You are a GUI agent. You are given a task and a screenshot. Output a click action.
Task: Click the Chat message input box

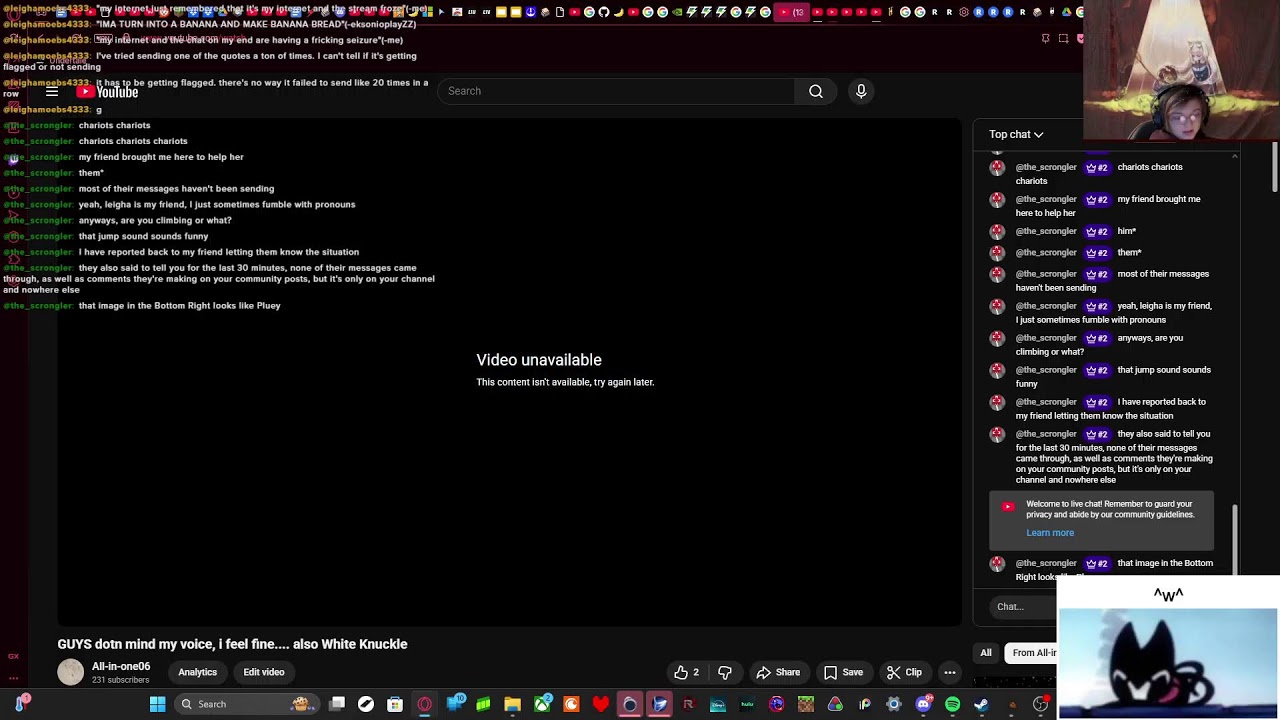(x=1025, y=606)
